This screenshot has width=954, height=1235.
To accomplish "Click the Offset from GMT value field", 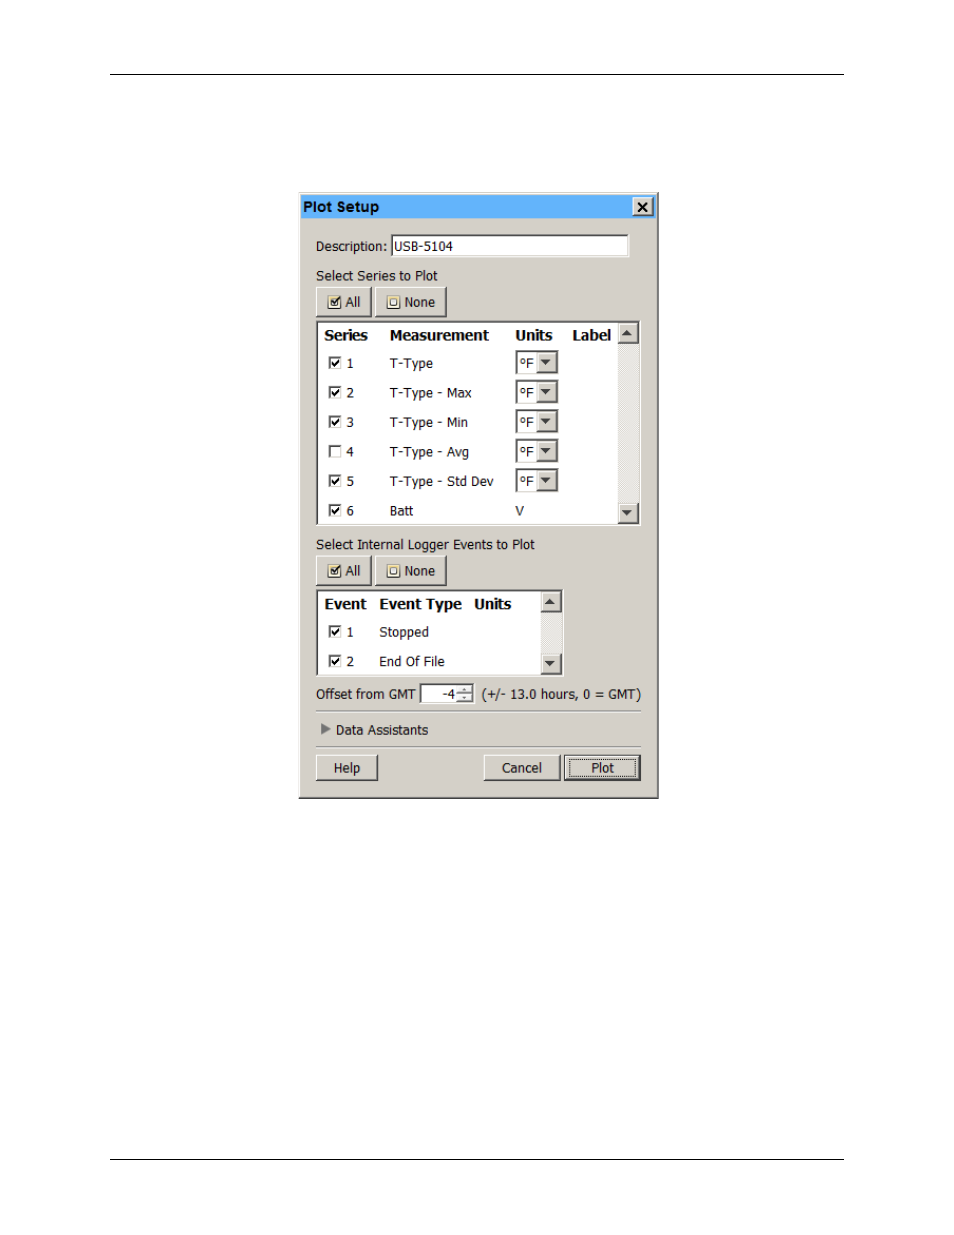I will pos(439,694).
